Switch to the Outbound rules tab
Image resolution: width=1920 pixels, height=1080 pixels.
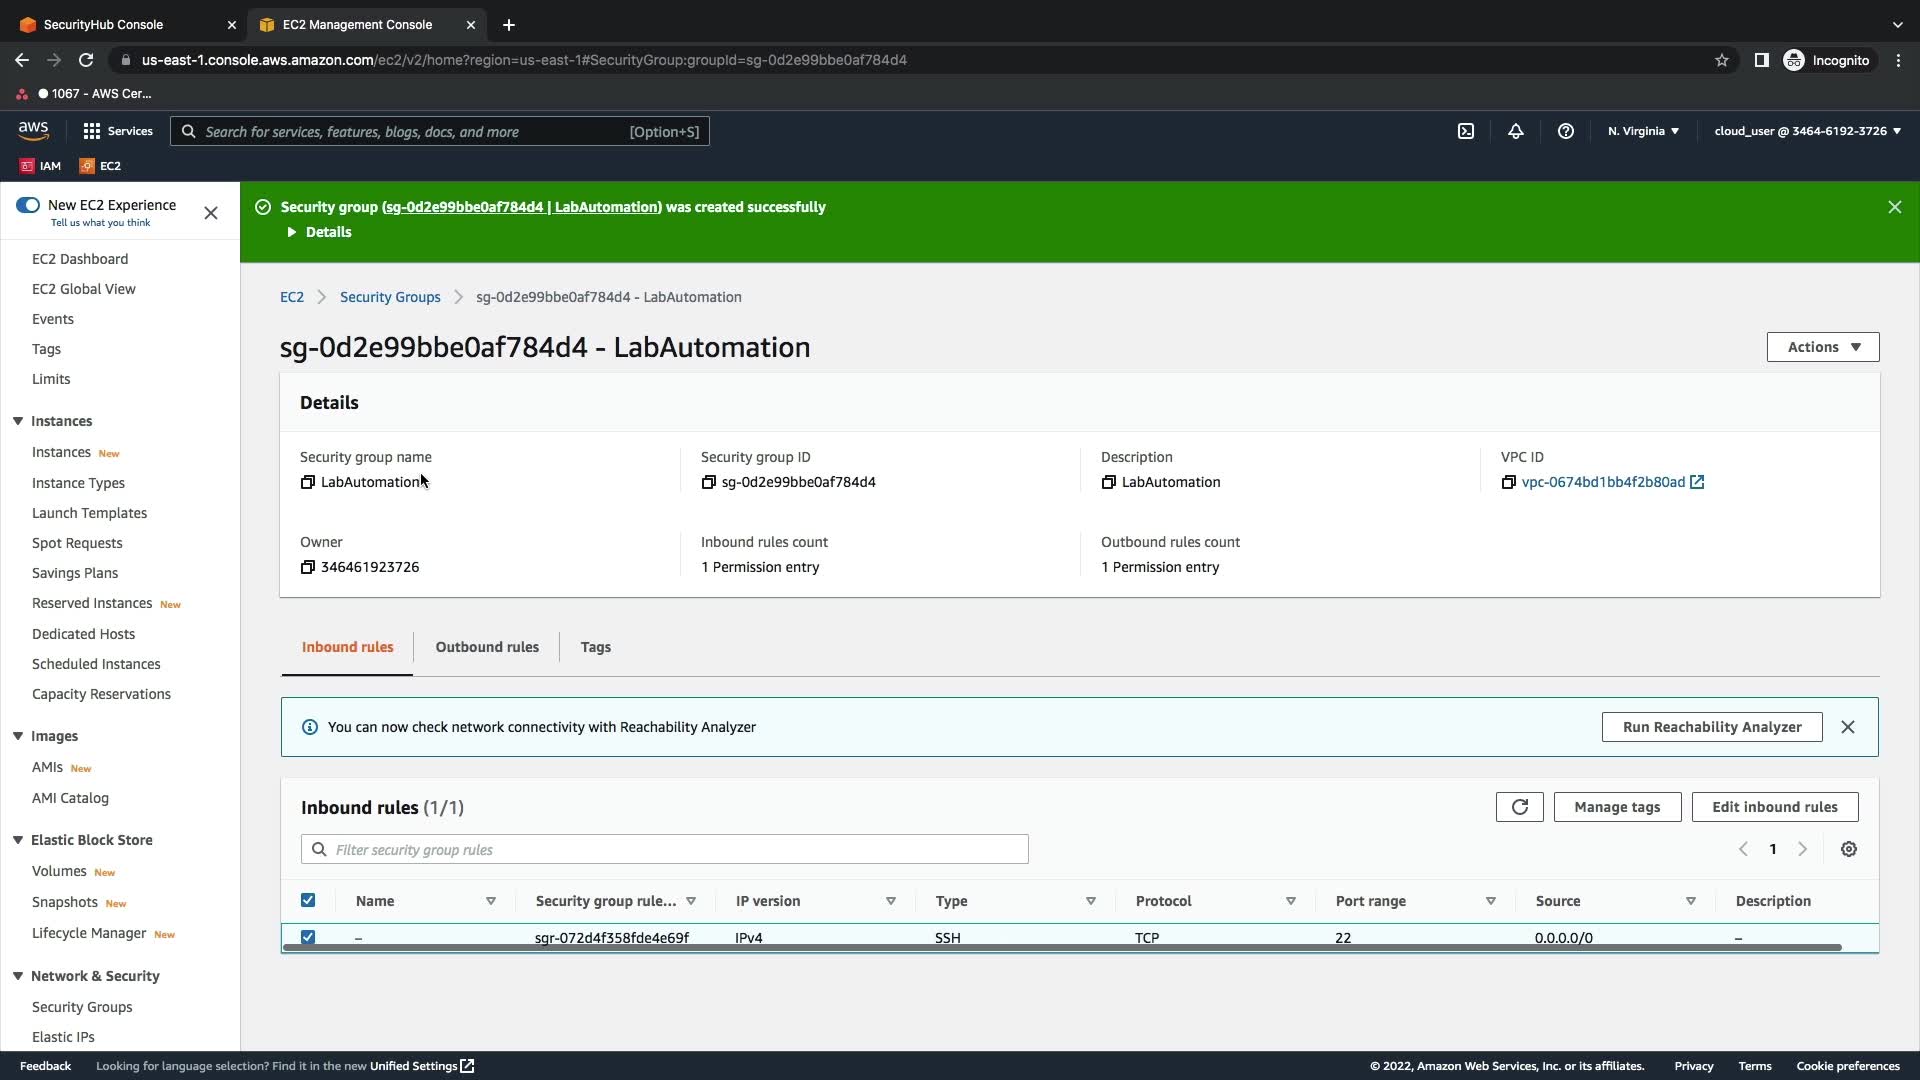tap(487, 647)
